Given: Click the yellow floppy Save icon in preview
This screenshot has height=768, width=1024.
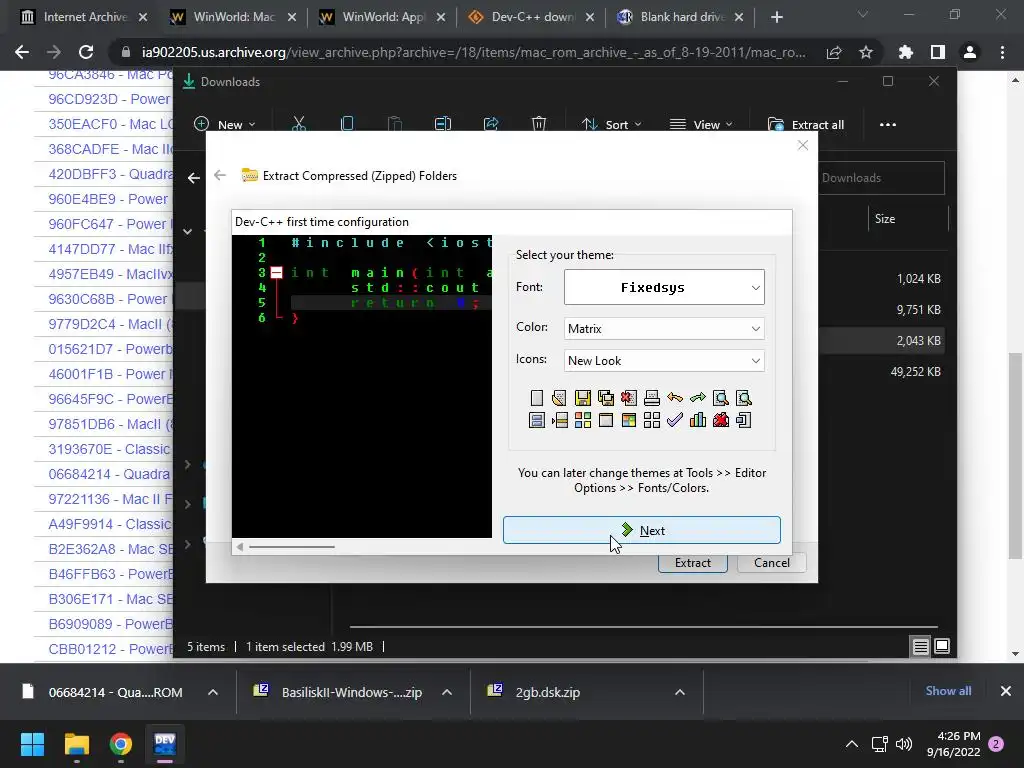Looking at the screenshot, I should [583, 398].
